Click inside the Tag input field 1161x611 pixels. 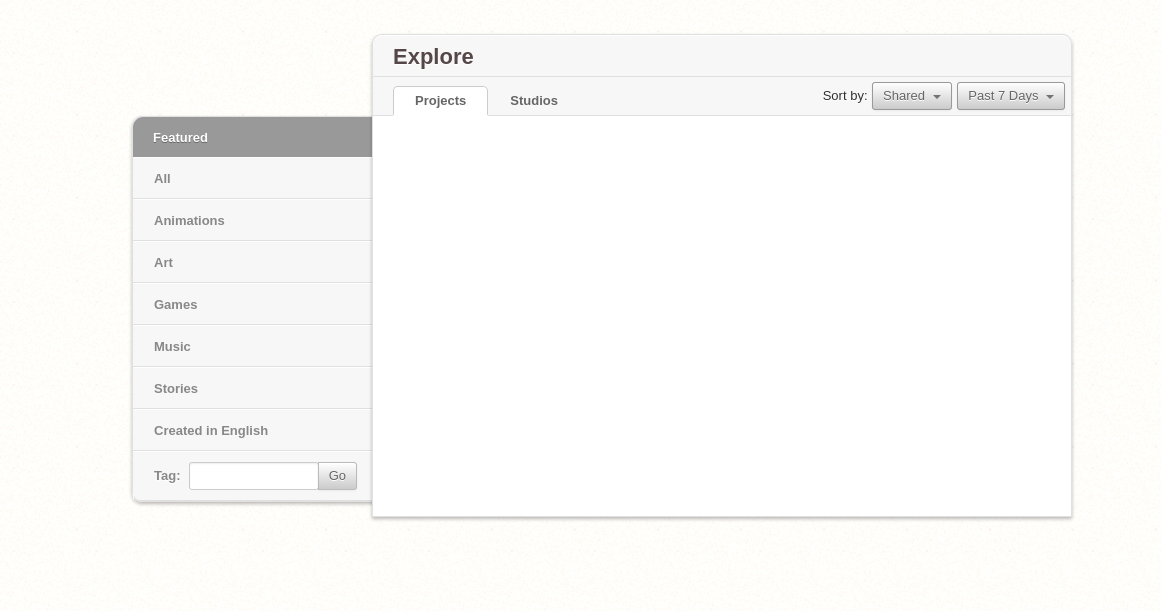pyautogui.click(x=253, y=475)
